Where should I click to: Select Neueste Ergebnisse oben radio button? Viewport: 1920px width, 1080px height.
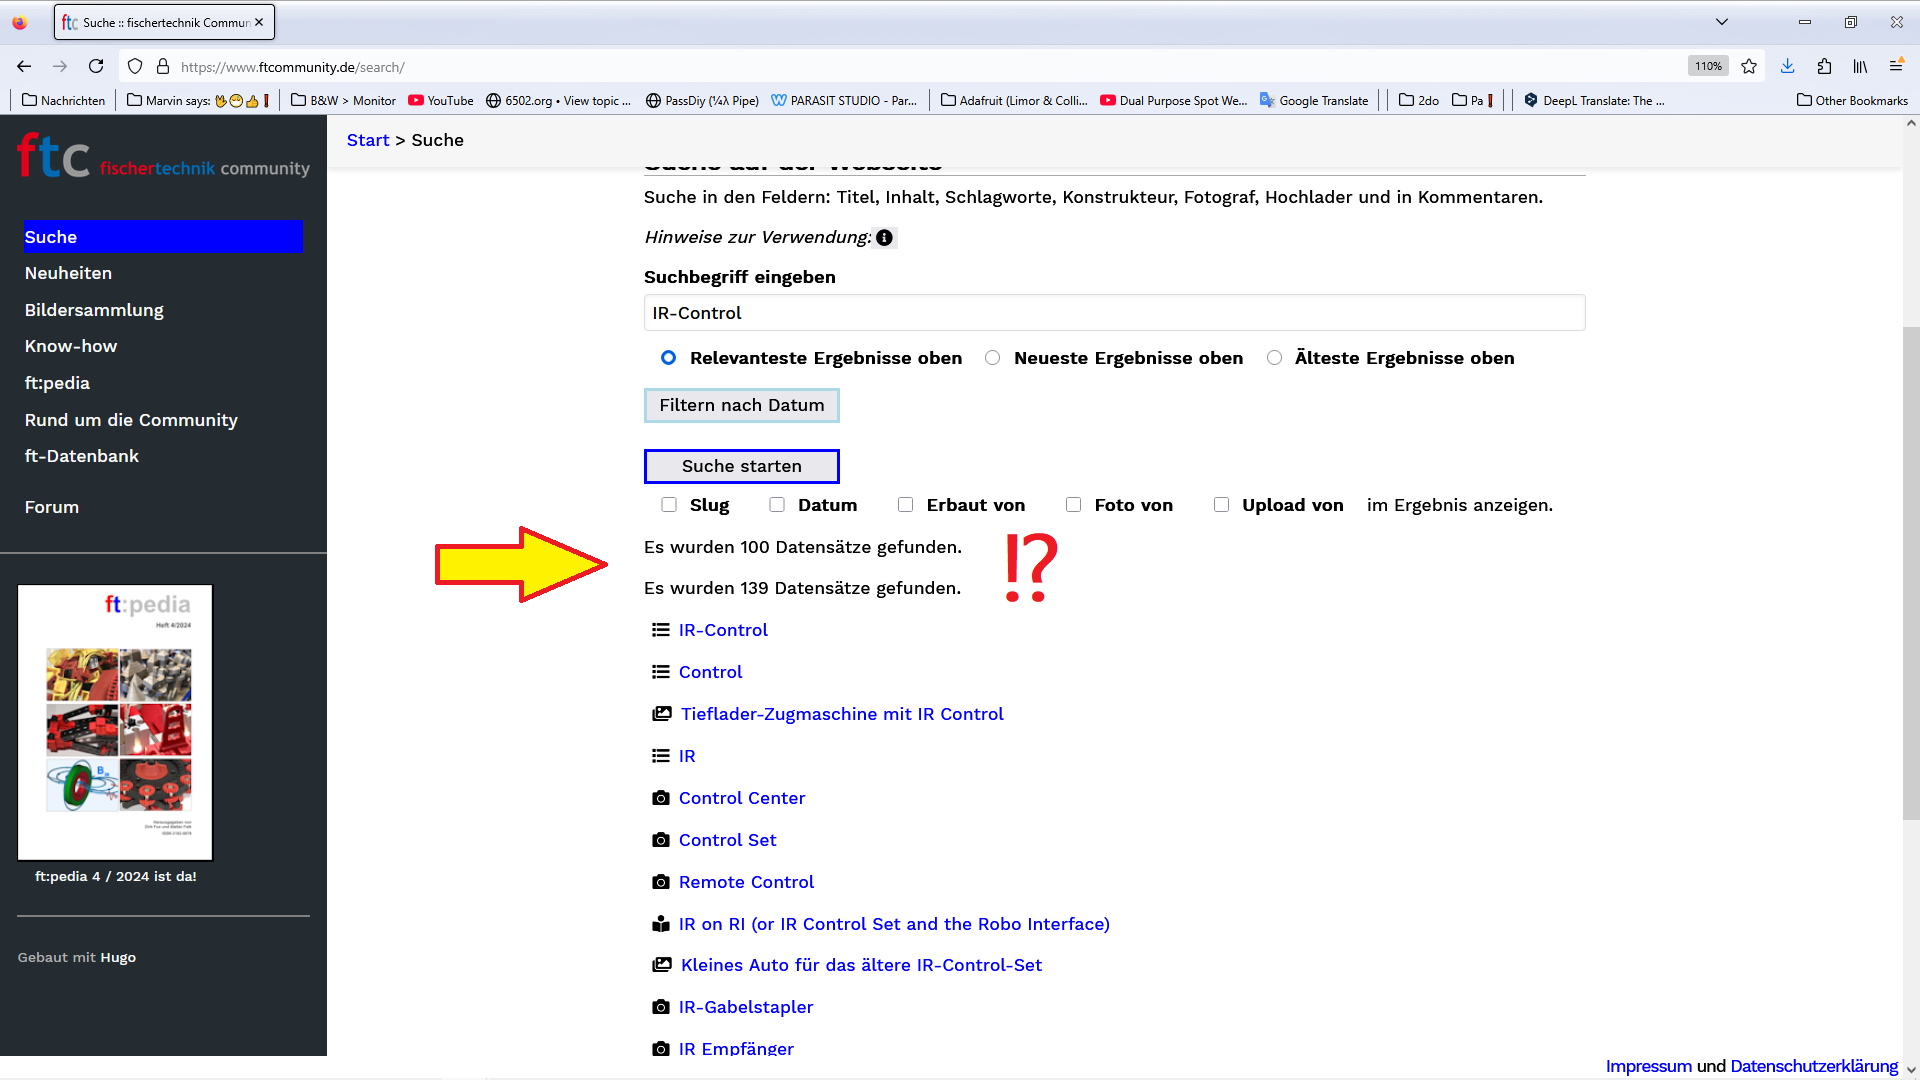tap(992, 358)
